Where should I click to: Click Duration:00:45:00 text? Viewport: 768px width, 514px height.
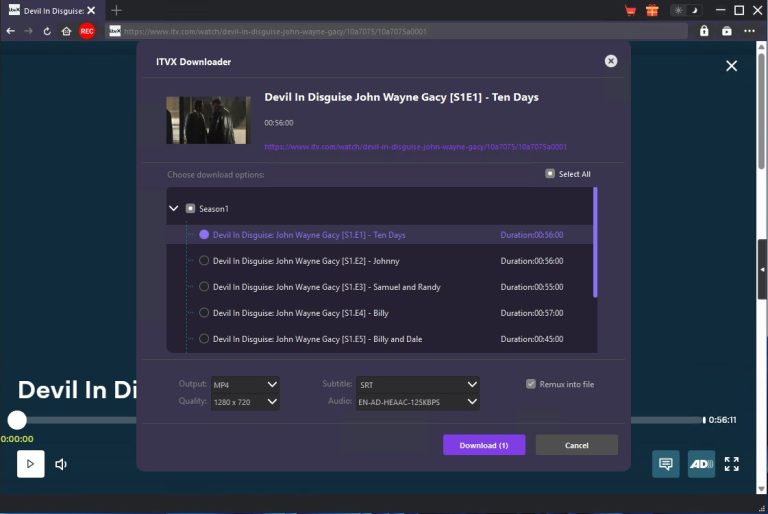click(x=531, y=339)
